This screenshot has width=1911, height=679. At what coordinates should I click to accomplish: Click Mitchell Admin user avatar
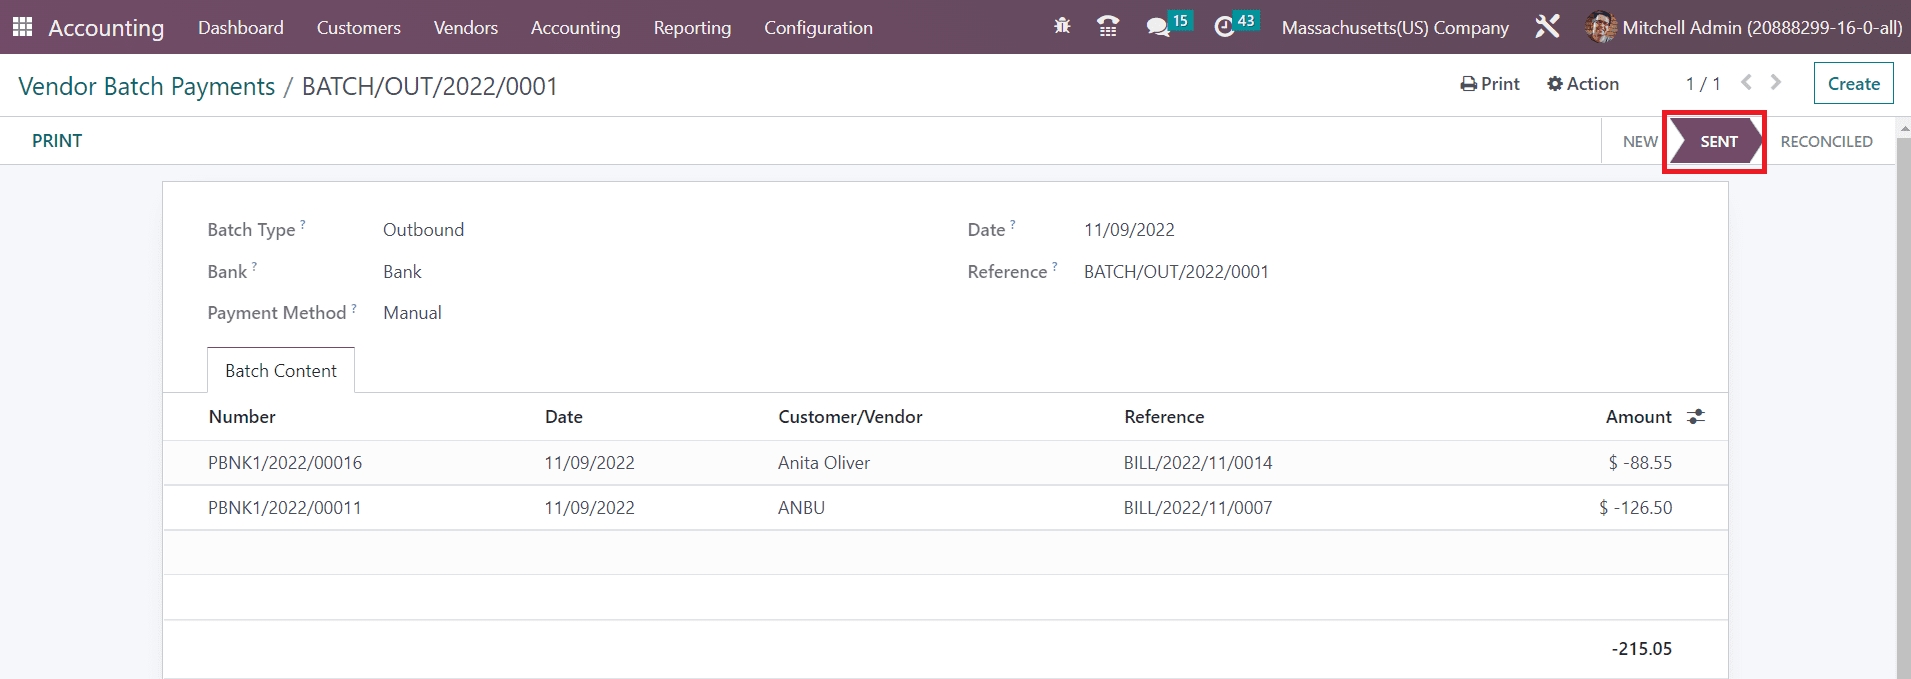pos(1600,27)
